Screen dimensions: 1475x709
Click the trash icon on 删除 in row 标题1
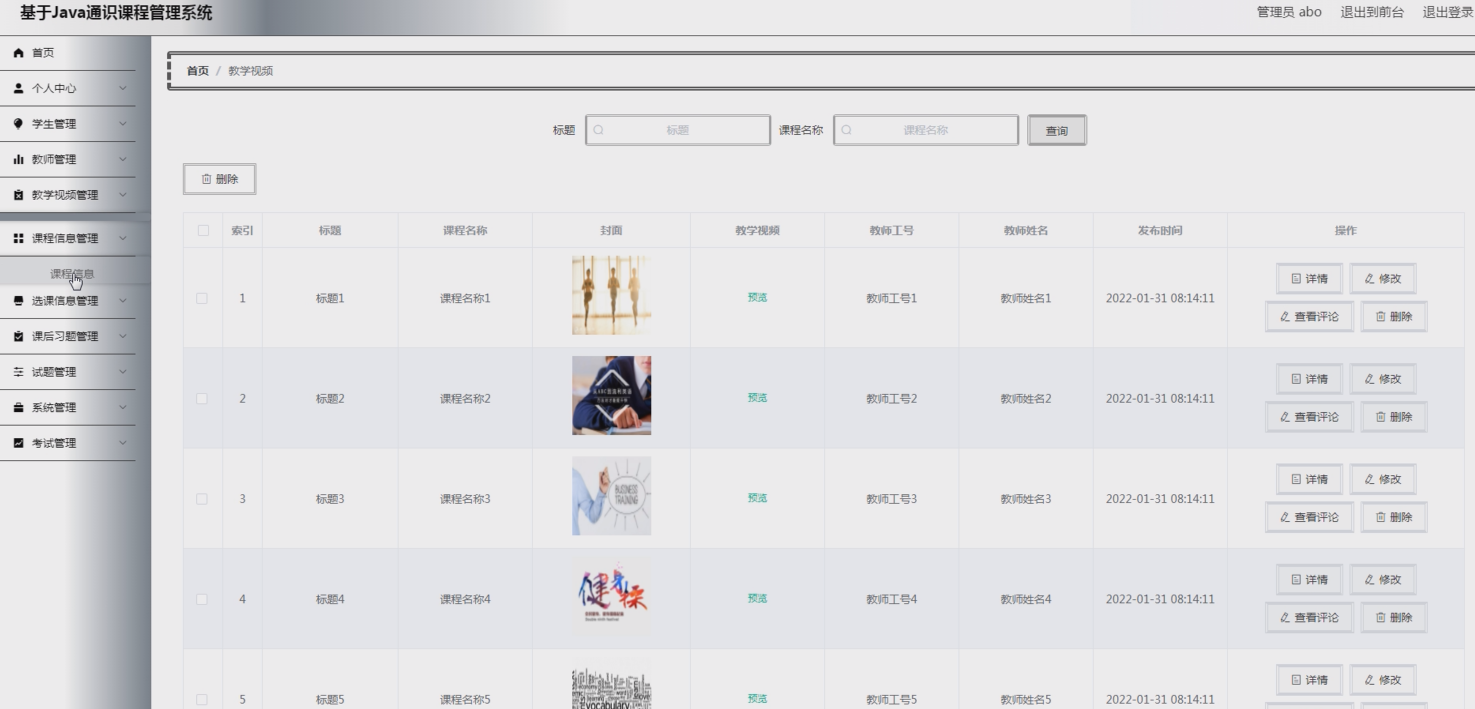(x=1381, y=317)
